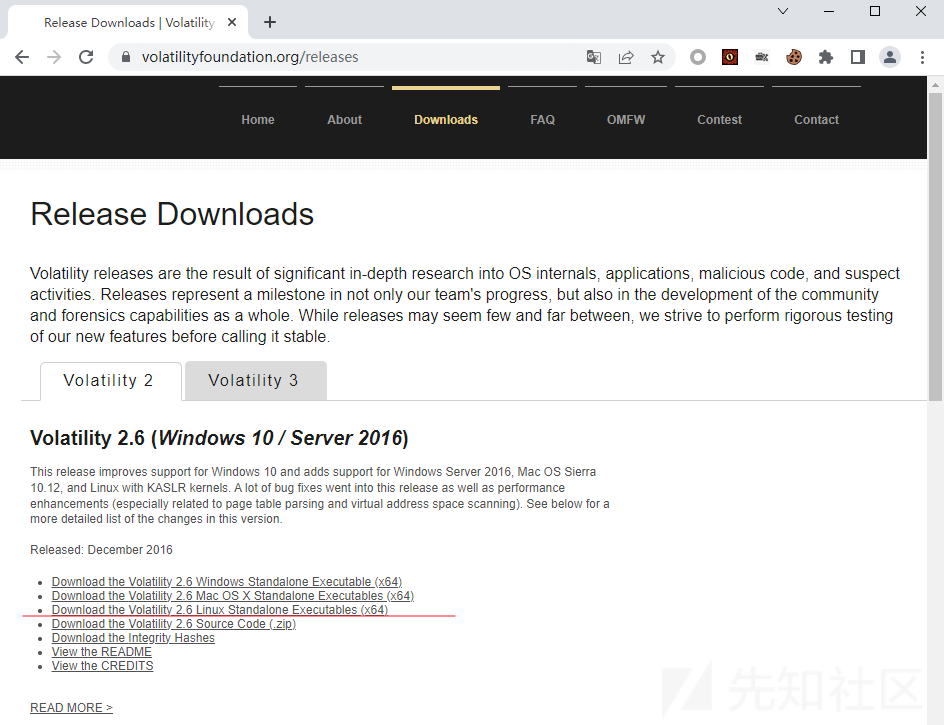
Task: Click the browser forward arrow
Action: tap(54, 57)
